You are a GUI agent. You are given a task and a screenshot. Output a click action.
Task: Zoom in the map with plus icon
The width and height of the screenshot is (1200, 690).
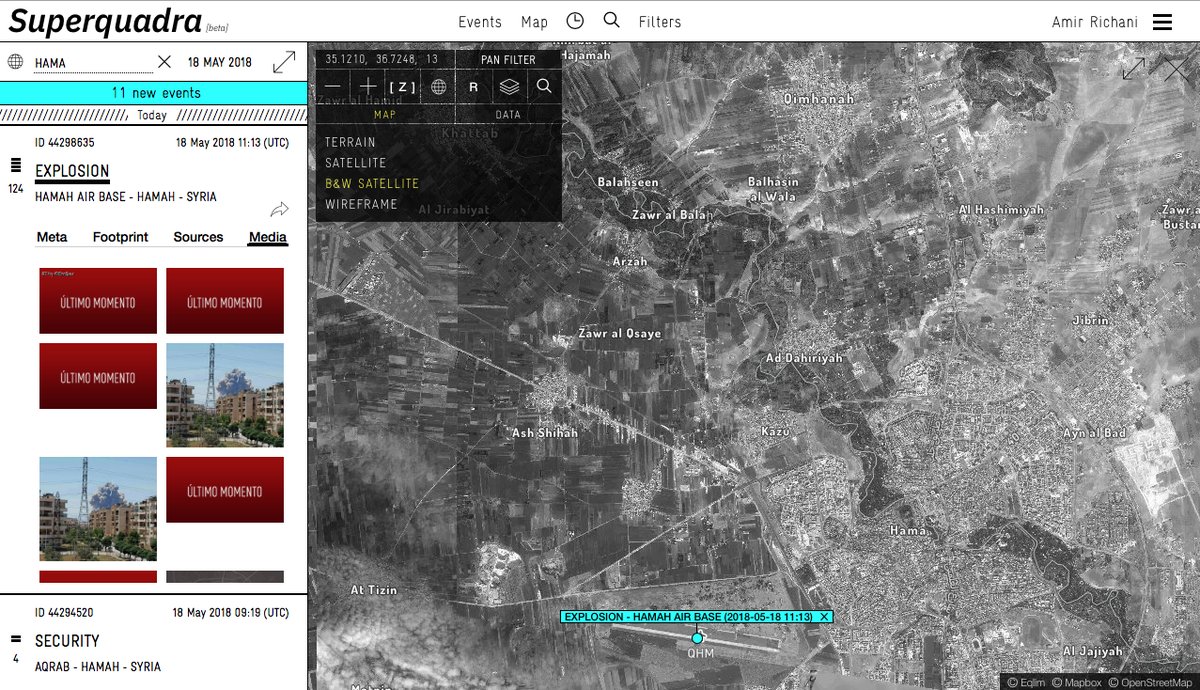[x=368, y=87]
